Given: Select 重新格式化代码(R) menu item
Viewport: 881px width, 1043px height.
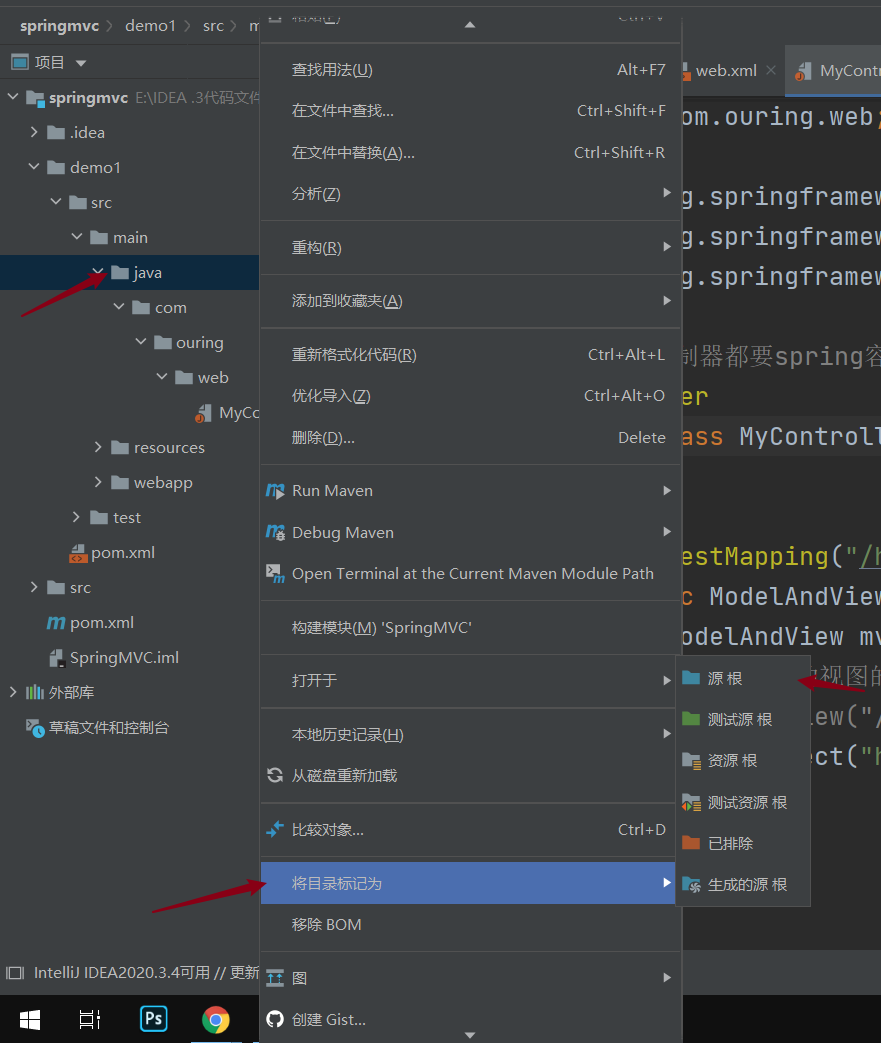Looking at the screenshot, I should click(470, 355).
